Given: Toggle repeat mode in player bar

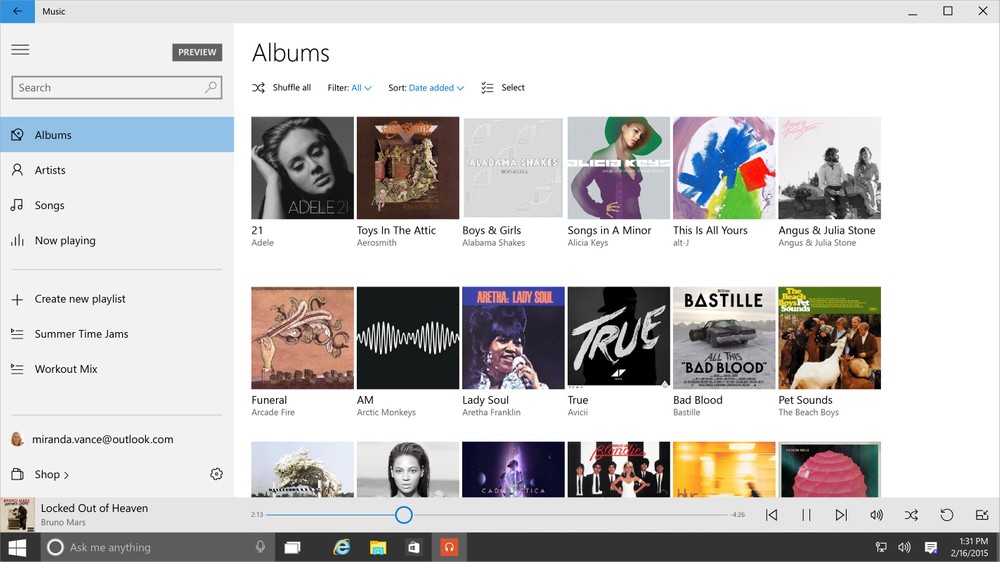Looking at the screenshot, I should (x=946, y=515).
